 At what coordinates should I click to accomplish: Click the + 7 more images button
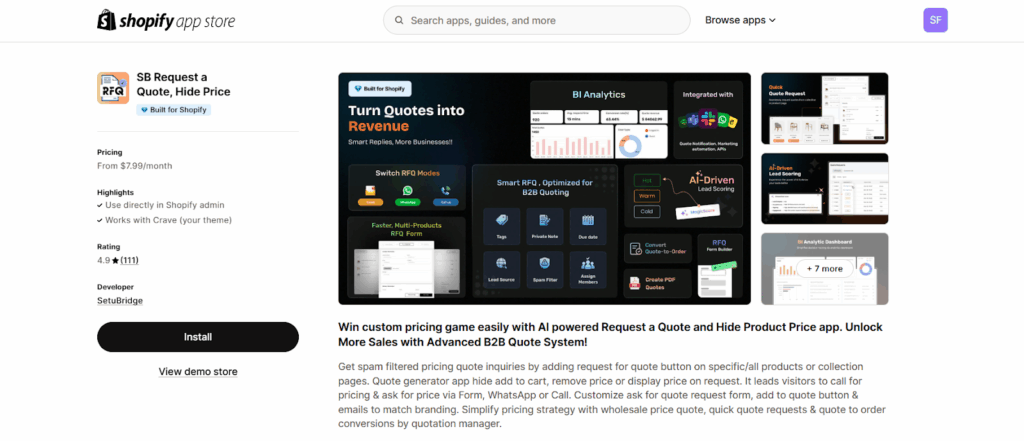coord(825,269)
